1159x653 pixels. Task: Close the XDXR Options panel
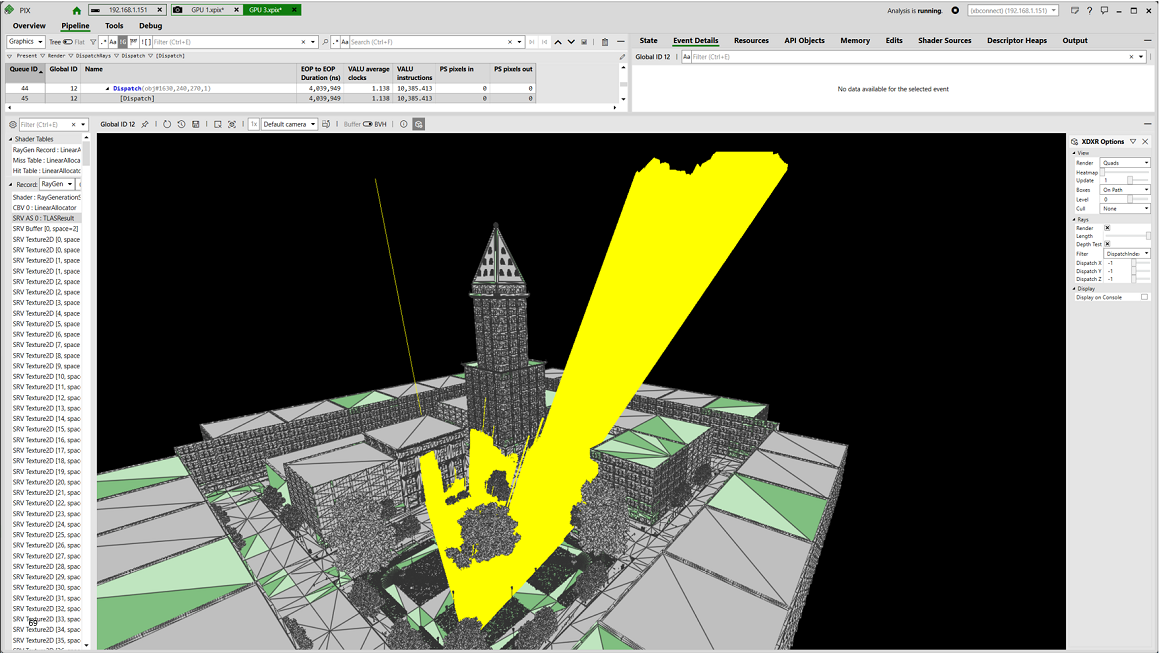point(1146,141)
